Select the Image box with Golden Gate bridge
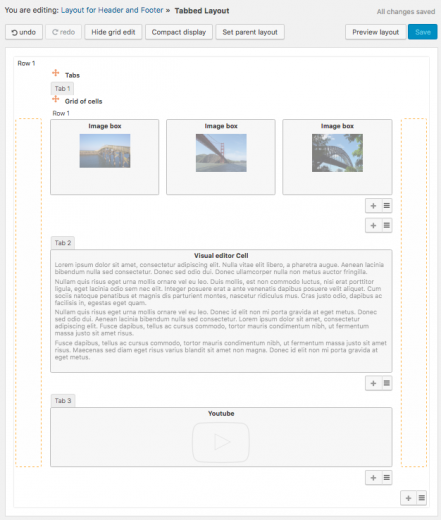The image size is (441, 520). (221, 157)
